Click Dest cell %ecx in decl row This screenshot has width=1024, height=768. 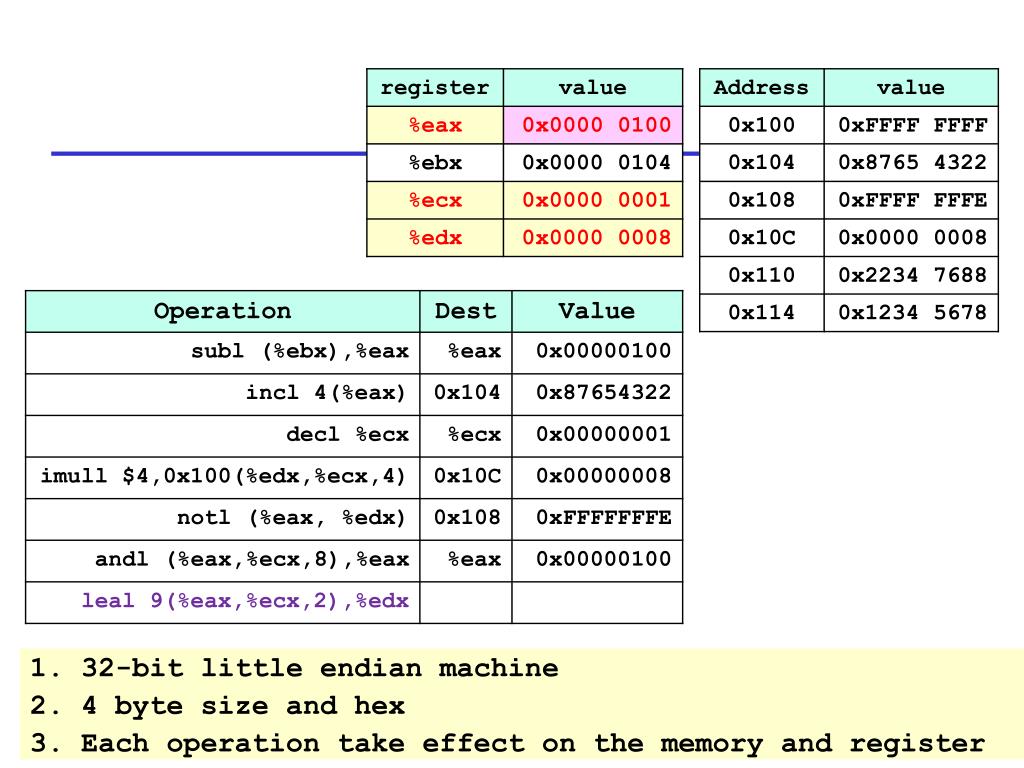tap(466, 436)
